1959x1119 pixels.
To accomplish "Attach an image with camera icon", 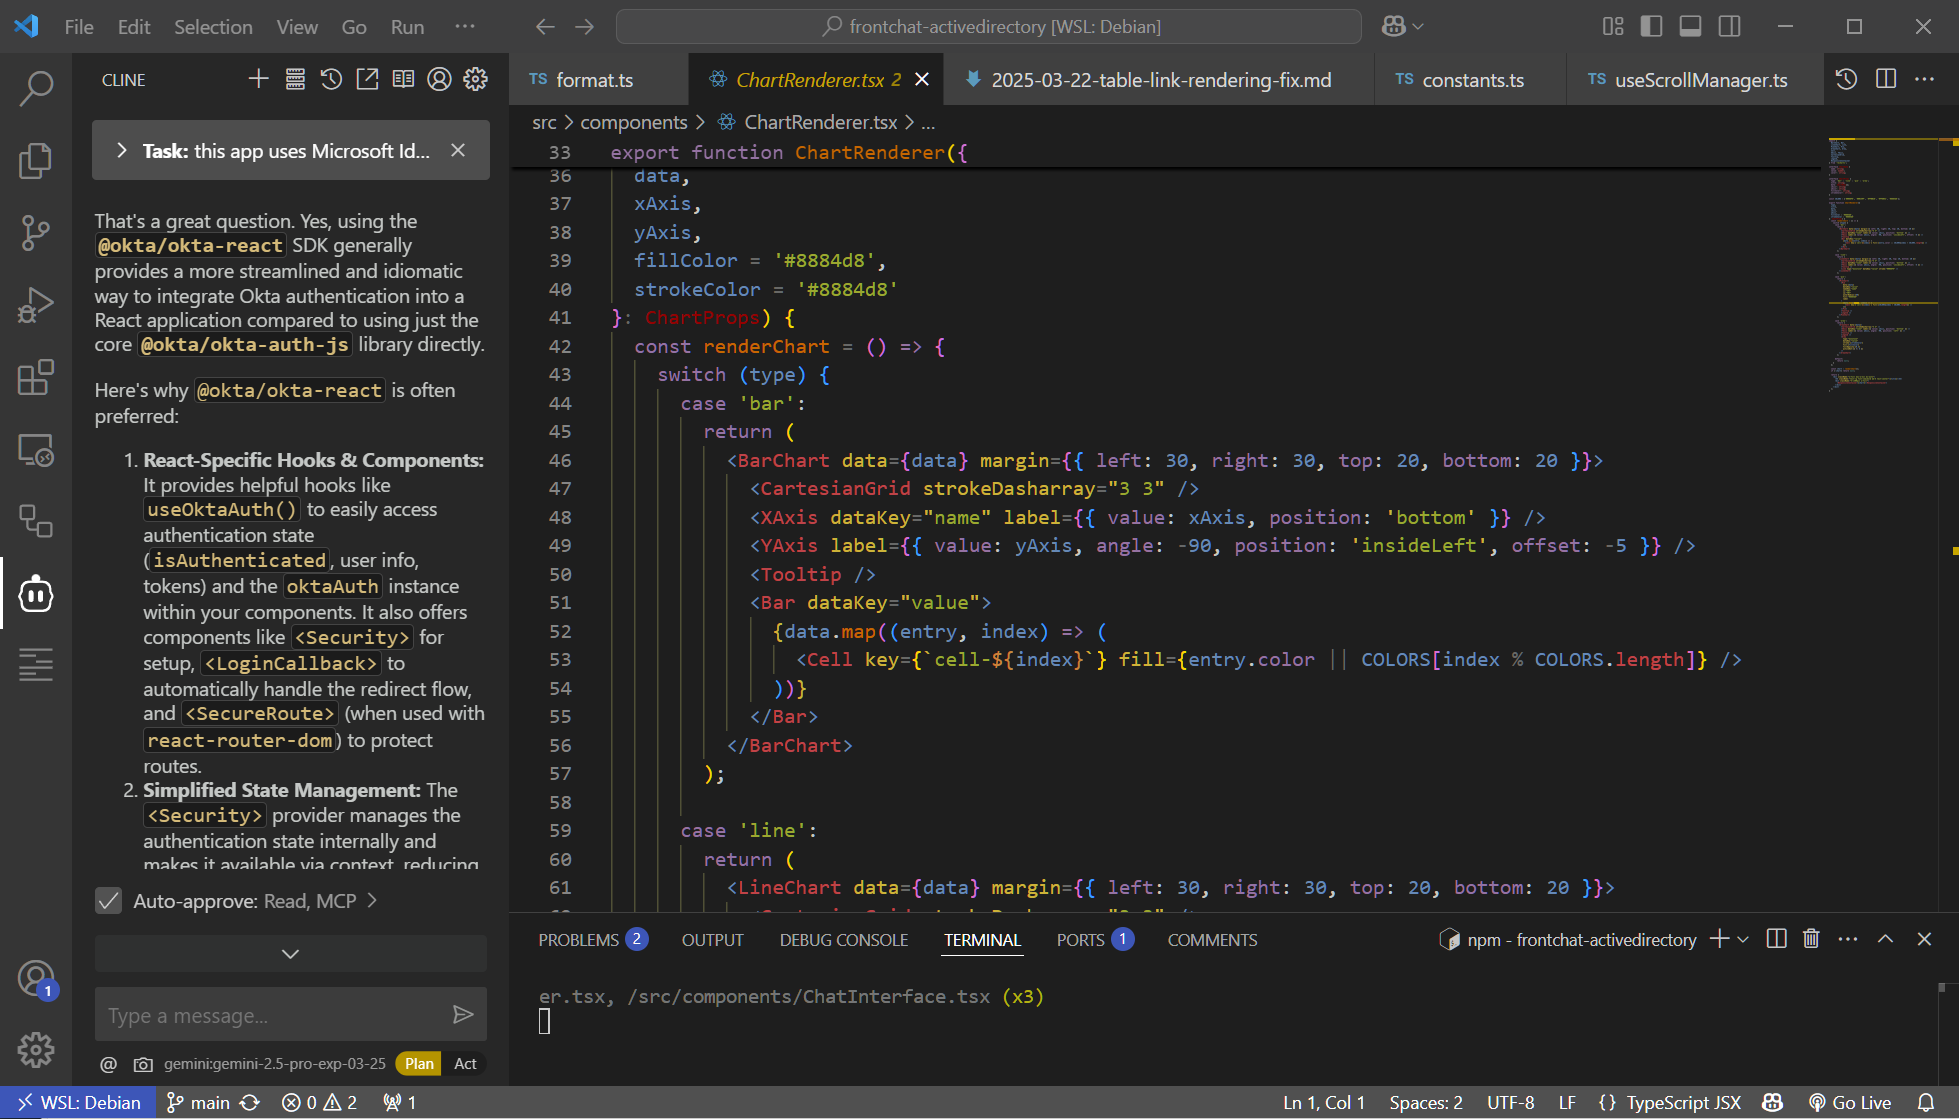I will pyautogui.click(x=143, y=1064).
